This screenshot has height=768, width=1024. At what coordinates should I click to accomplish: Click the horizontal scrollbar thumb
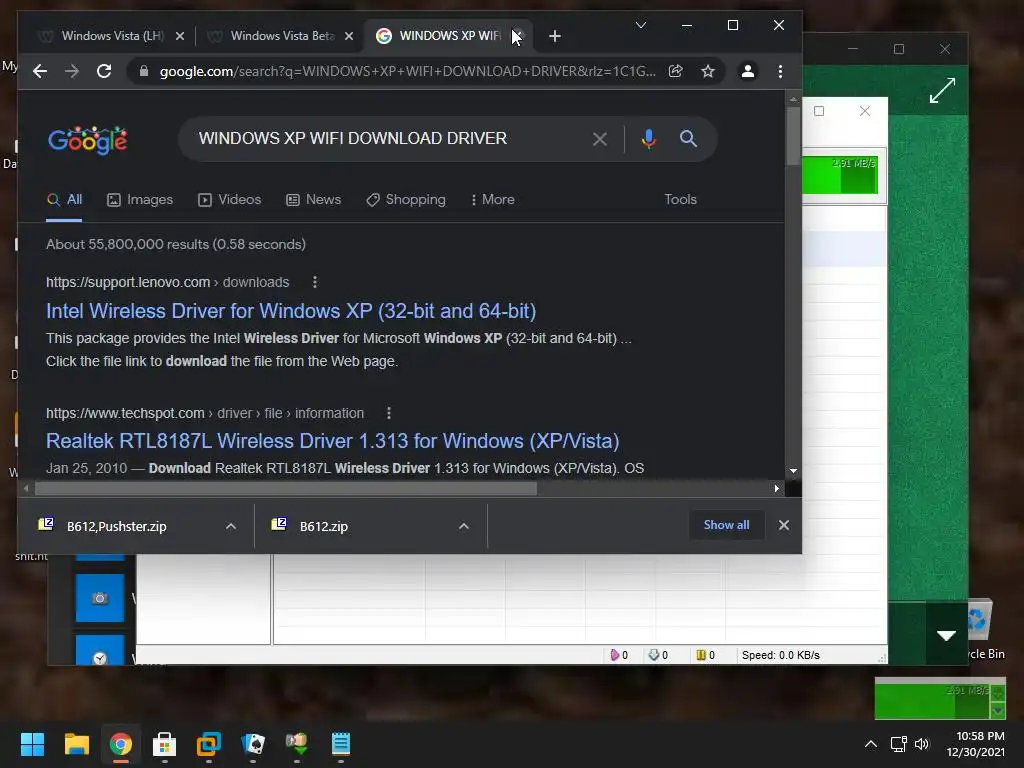(285, 488)
